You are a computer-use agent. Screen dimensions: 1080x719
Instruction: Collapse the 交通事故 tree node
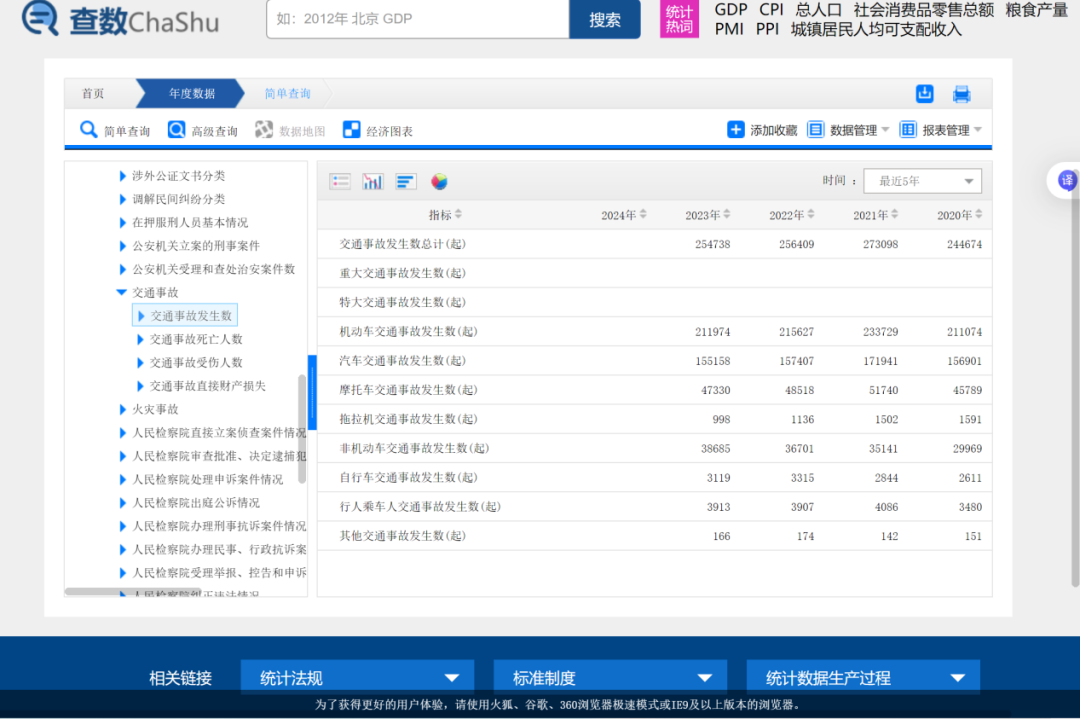click(122, 293)
